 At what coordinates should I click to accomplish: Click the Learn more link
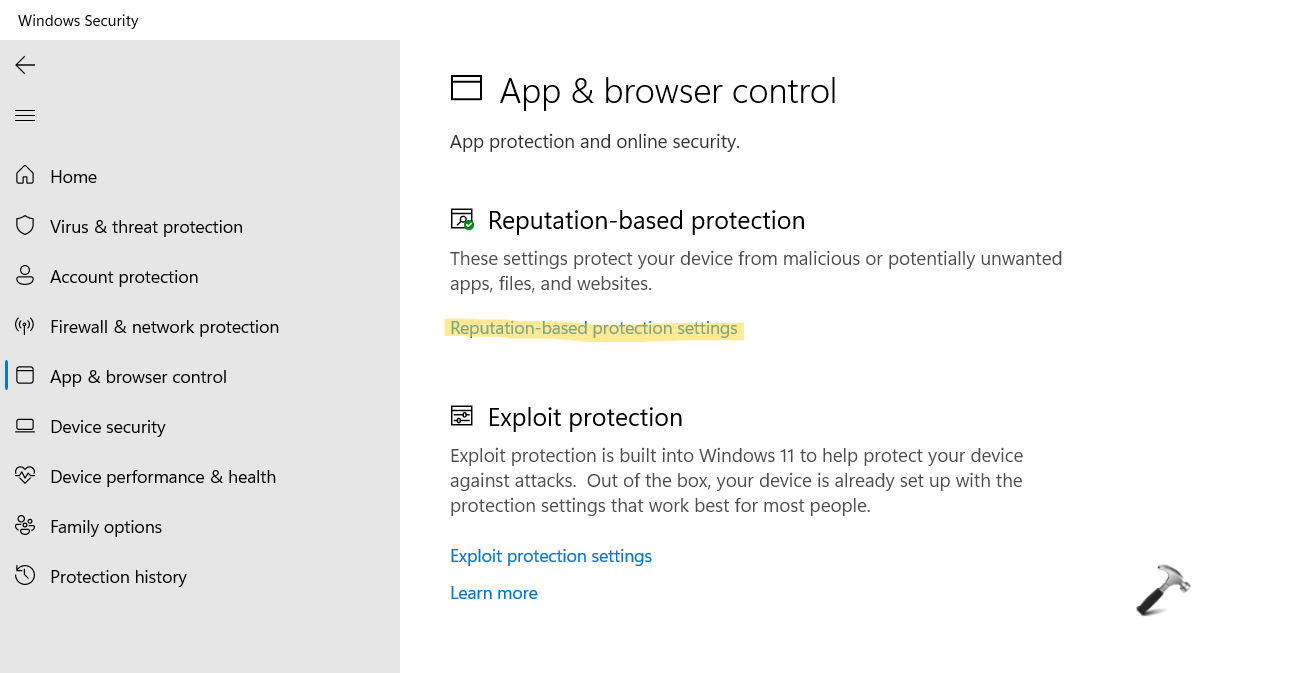(494, 593)
